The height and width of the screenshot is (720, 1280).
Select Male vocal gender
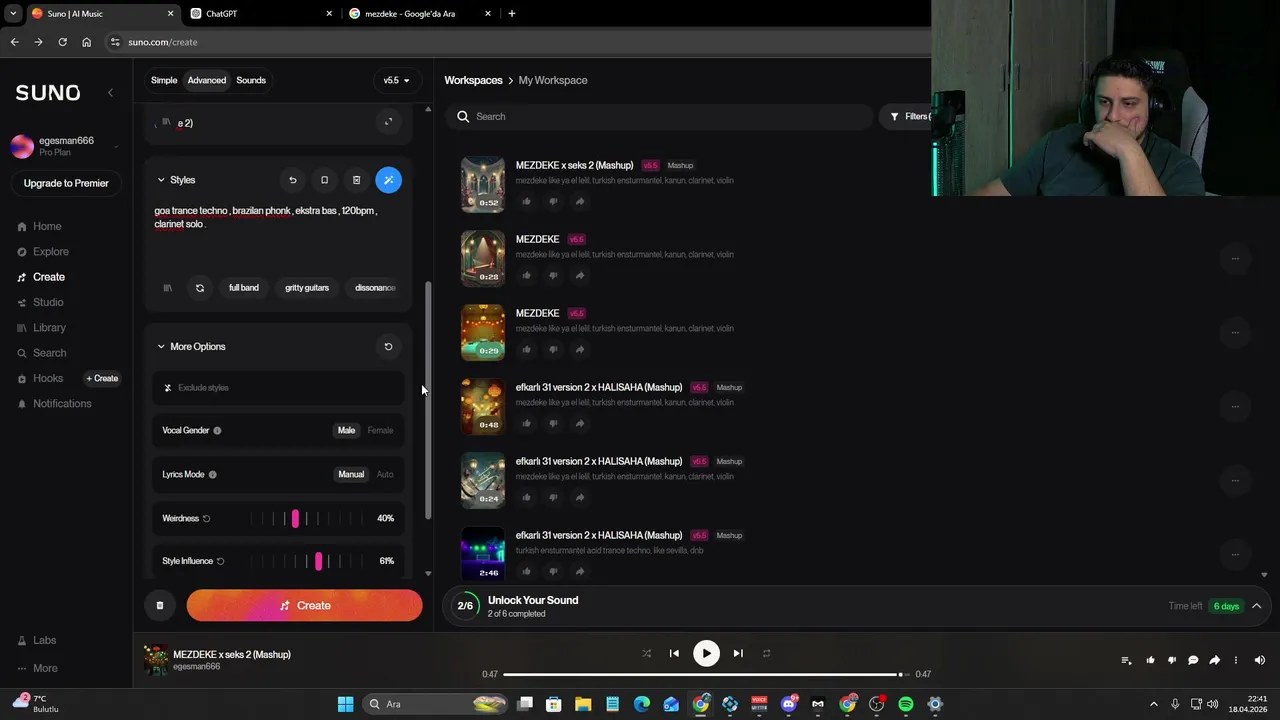point(346,430)
